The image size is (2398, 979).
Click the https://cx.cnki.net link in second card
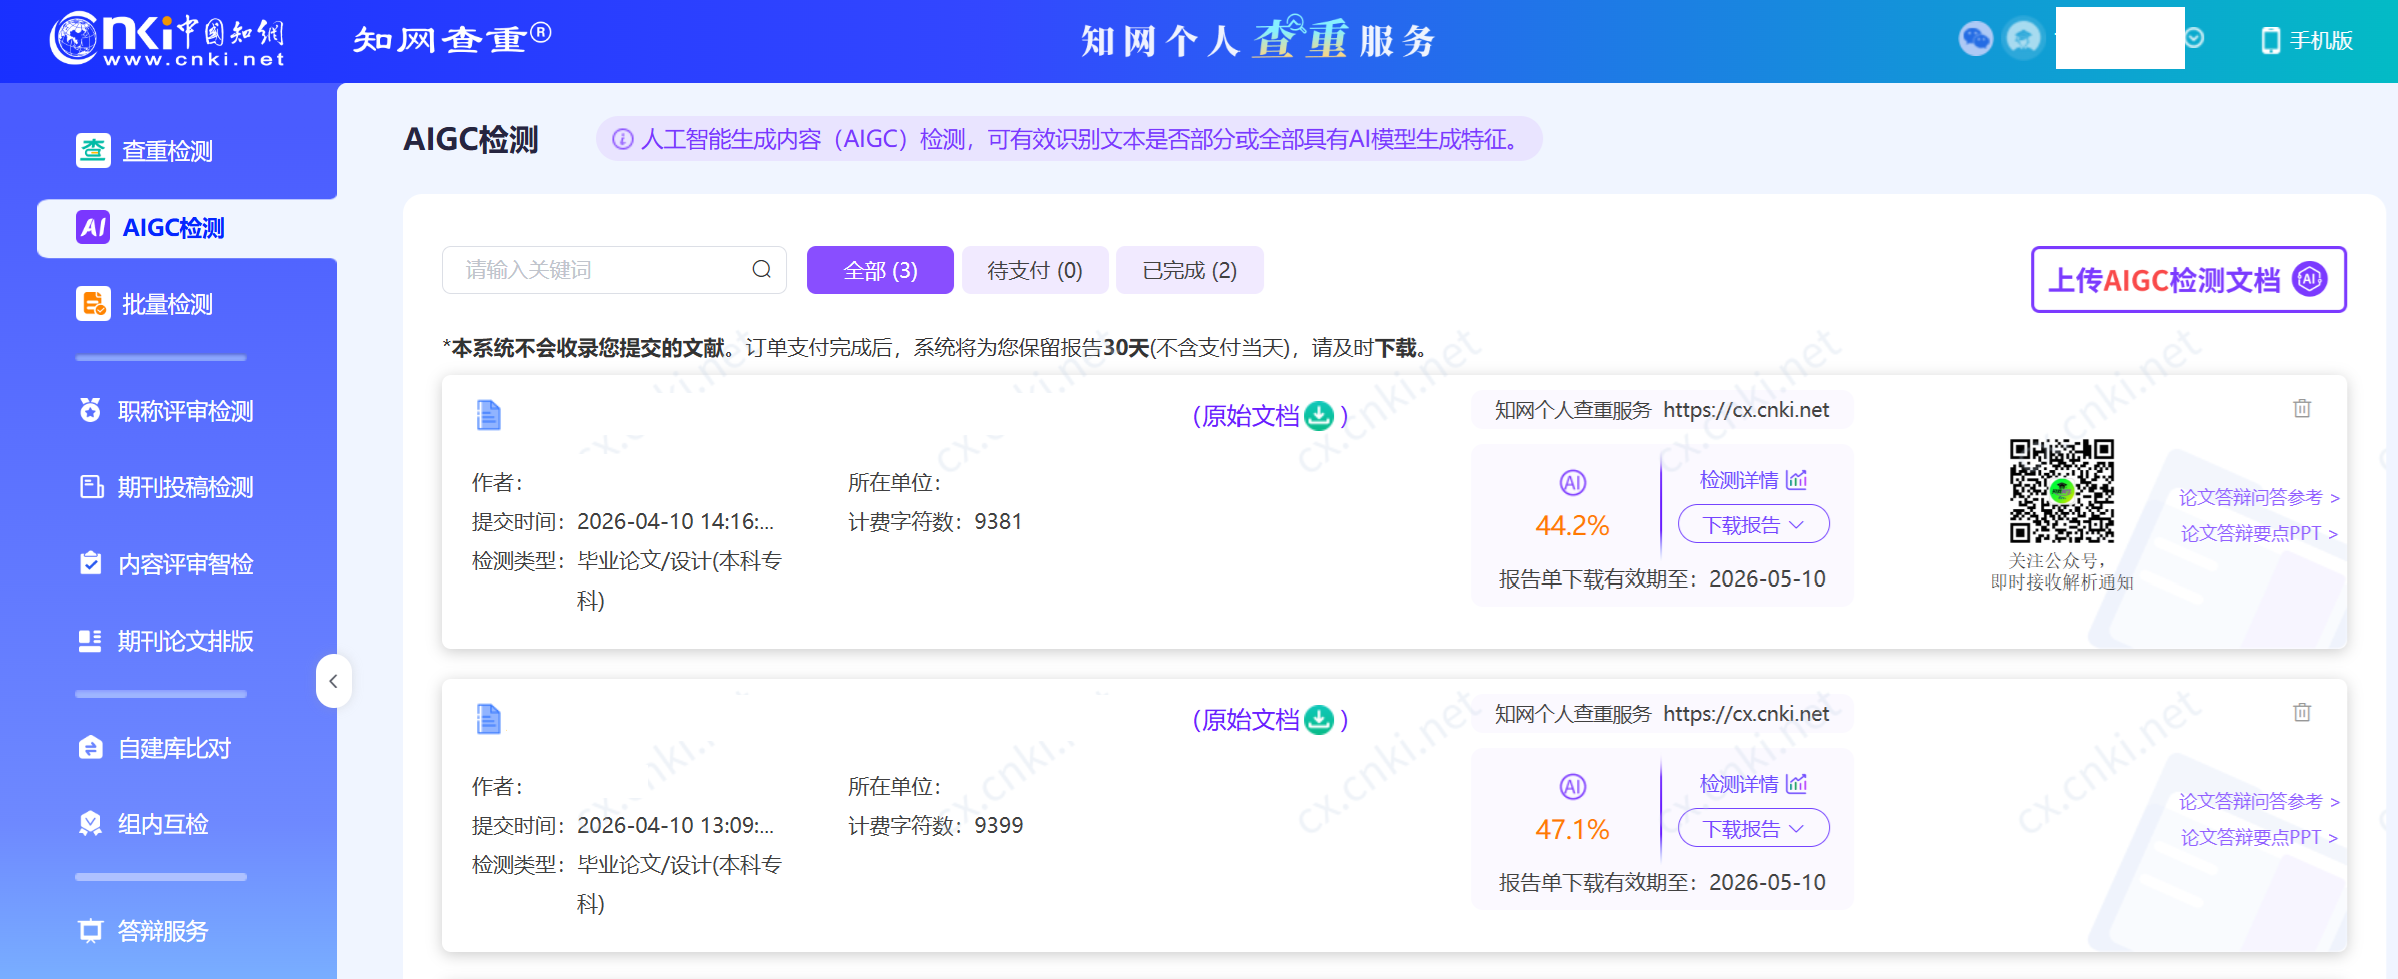point(1746,714)
